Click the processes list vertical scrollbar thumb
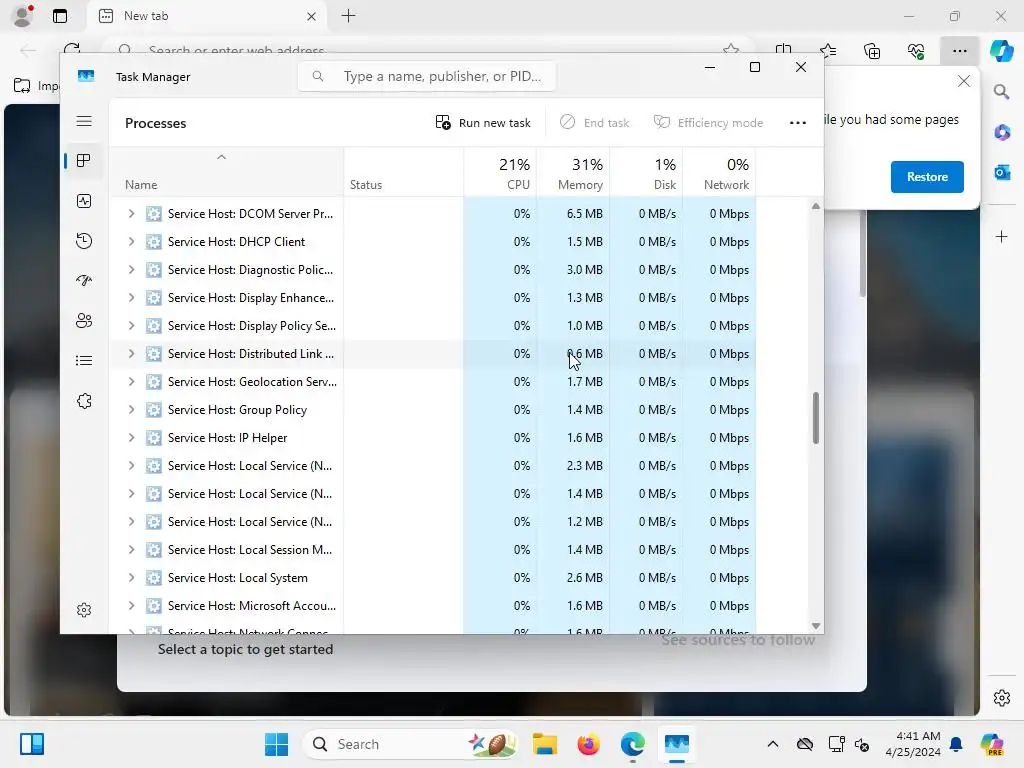Image resolution: width=1024 pixels, height=768 pixels. [x=816, y=418]
